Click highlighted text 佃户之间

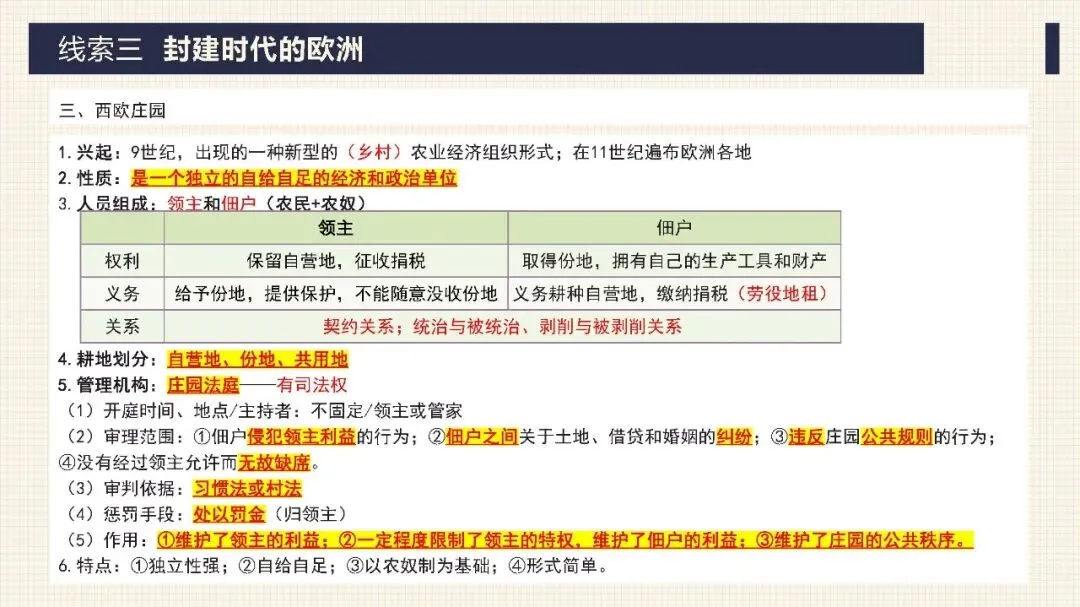click(x=481, y=437)
